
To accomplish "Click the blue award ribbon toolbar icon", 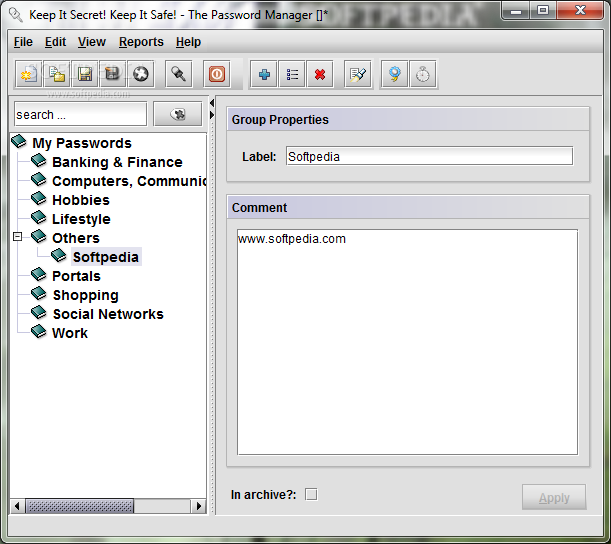I will 394,74.
